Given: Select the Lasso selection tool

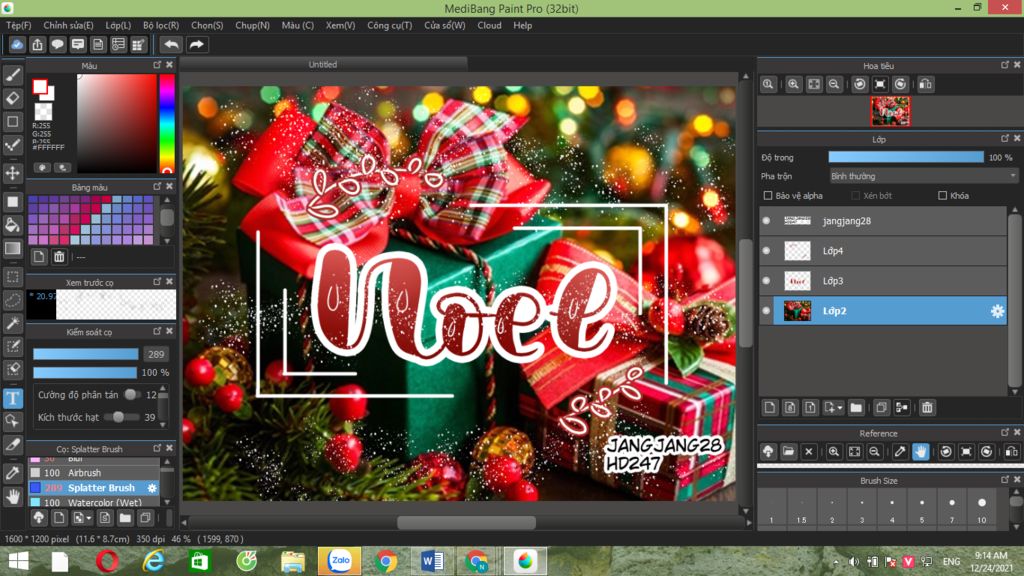Looking at the screenshot, I should coord(12,300).
